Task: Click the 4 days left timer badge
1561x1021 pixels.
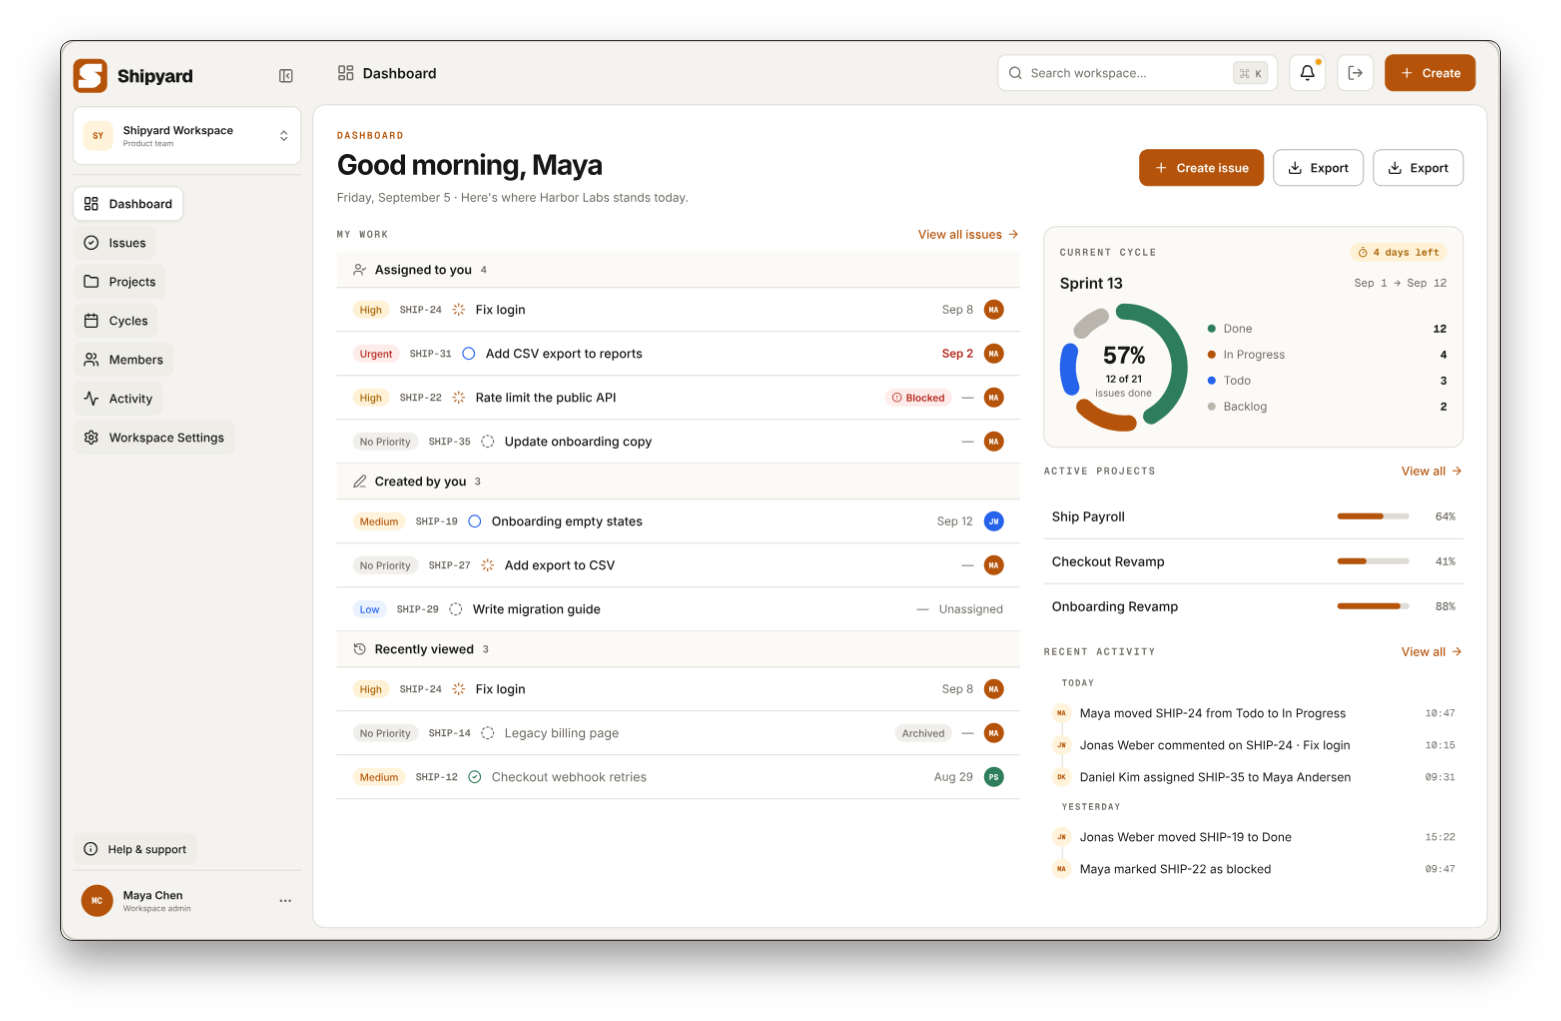Action: click(x=1398, y=253)
